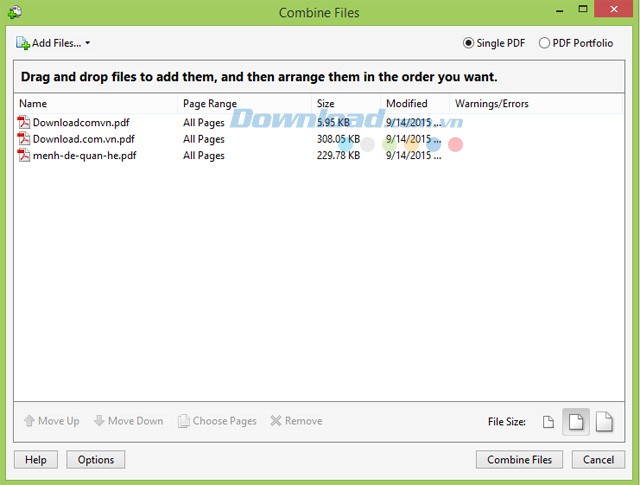Select the Single PDF radio option

pyautogui.click(x=468, y=43)
